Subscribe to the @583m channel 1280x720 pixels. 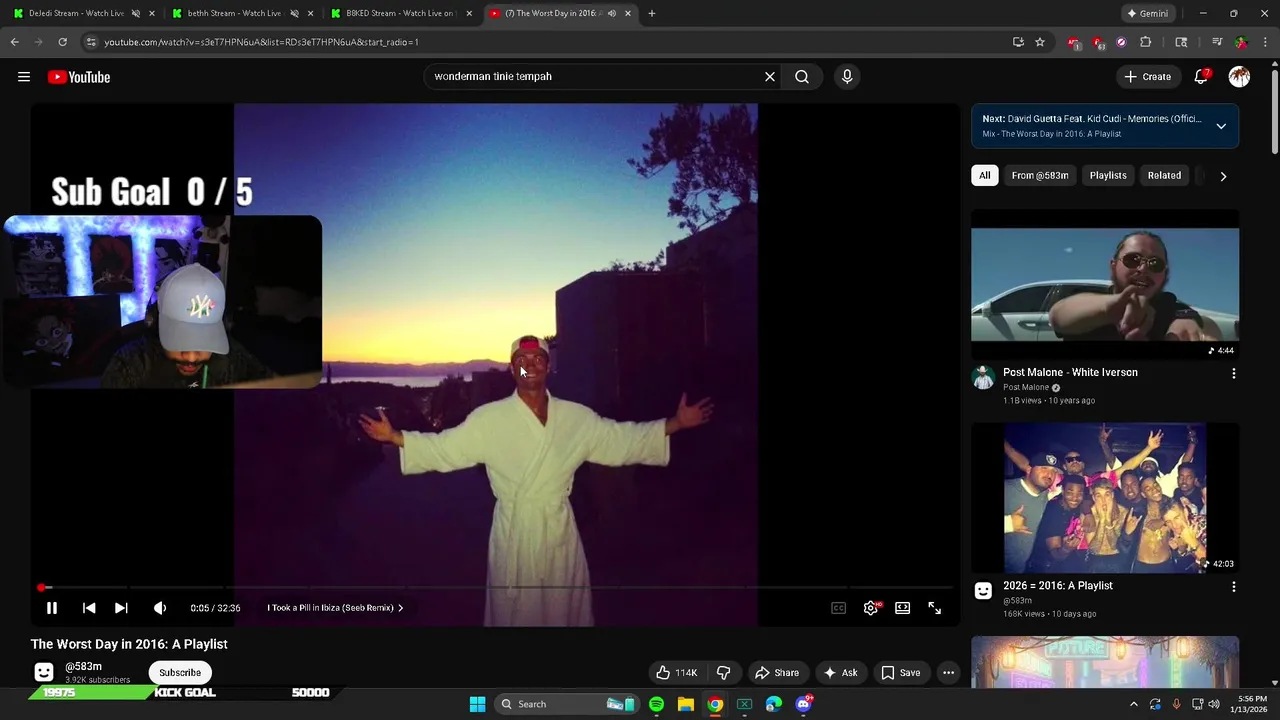point(180,673)
